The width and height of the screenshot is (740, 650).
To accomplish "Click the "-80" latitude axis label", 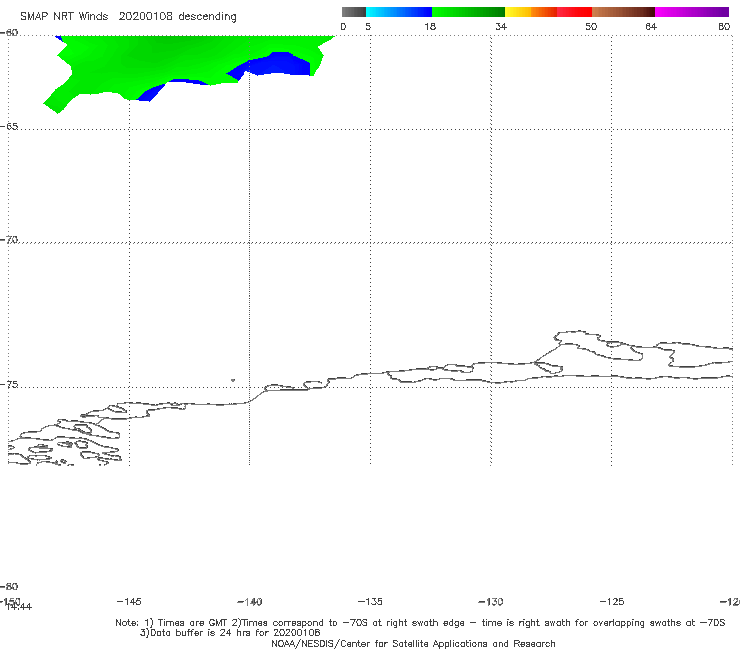I will coord(9,586).
